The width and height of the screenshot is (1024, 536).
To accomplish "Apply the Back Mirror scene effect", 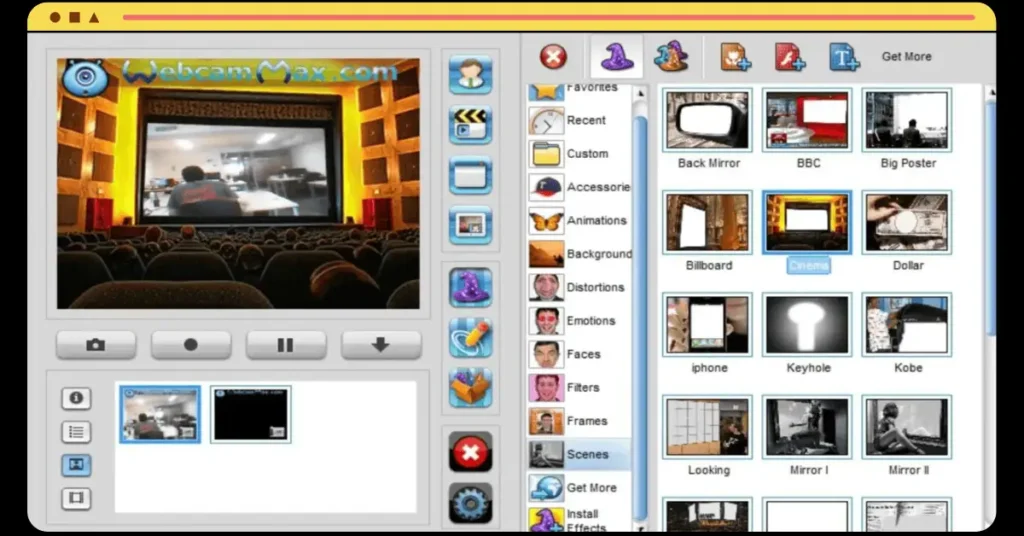I will click(708, 120).
